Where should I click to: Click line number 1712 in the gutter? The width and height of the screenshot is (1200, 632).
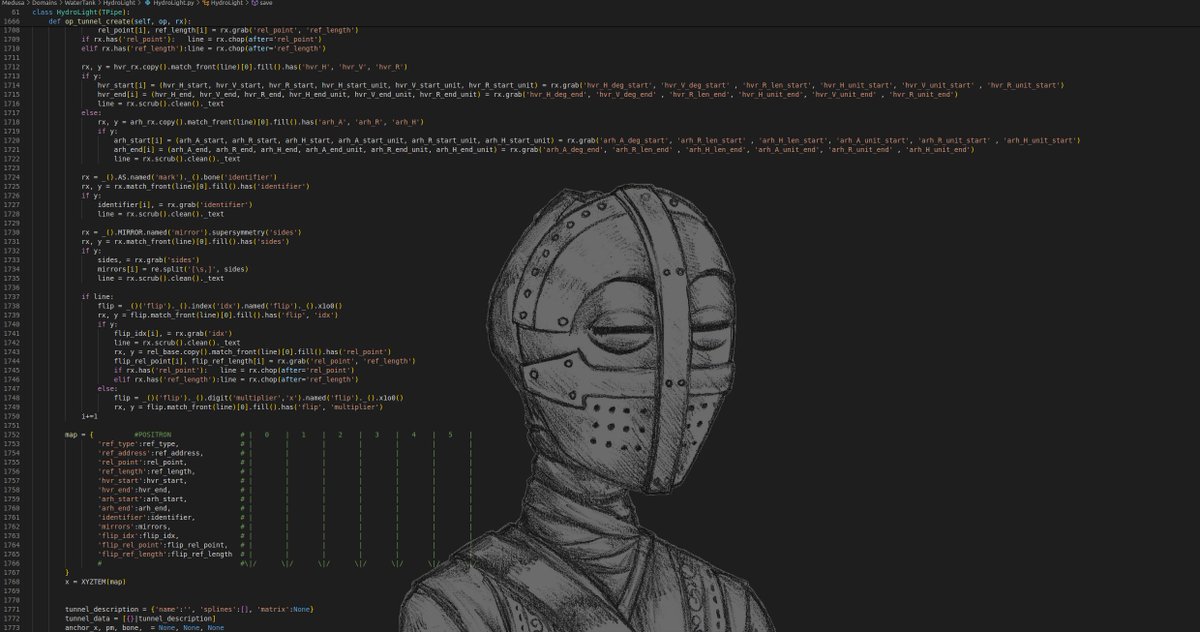(x=11, y=65)
